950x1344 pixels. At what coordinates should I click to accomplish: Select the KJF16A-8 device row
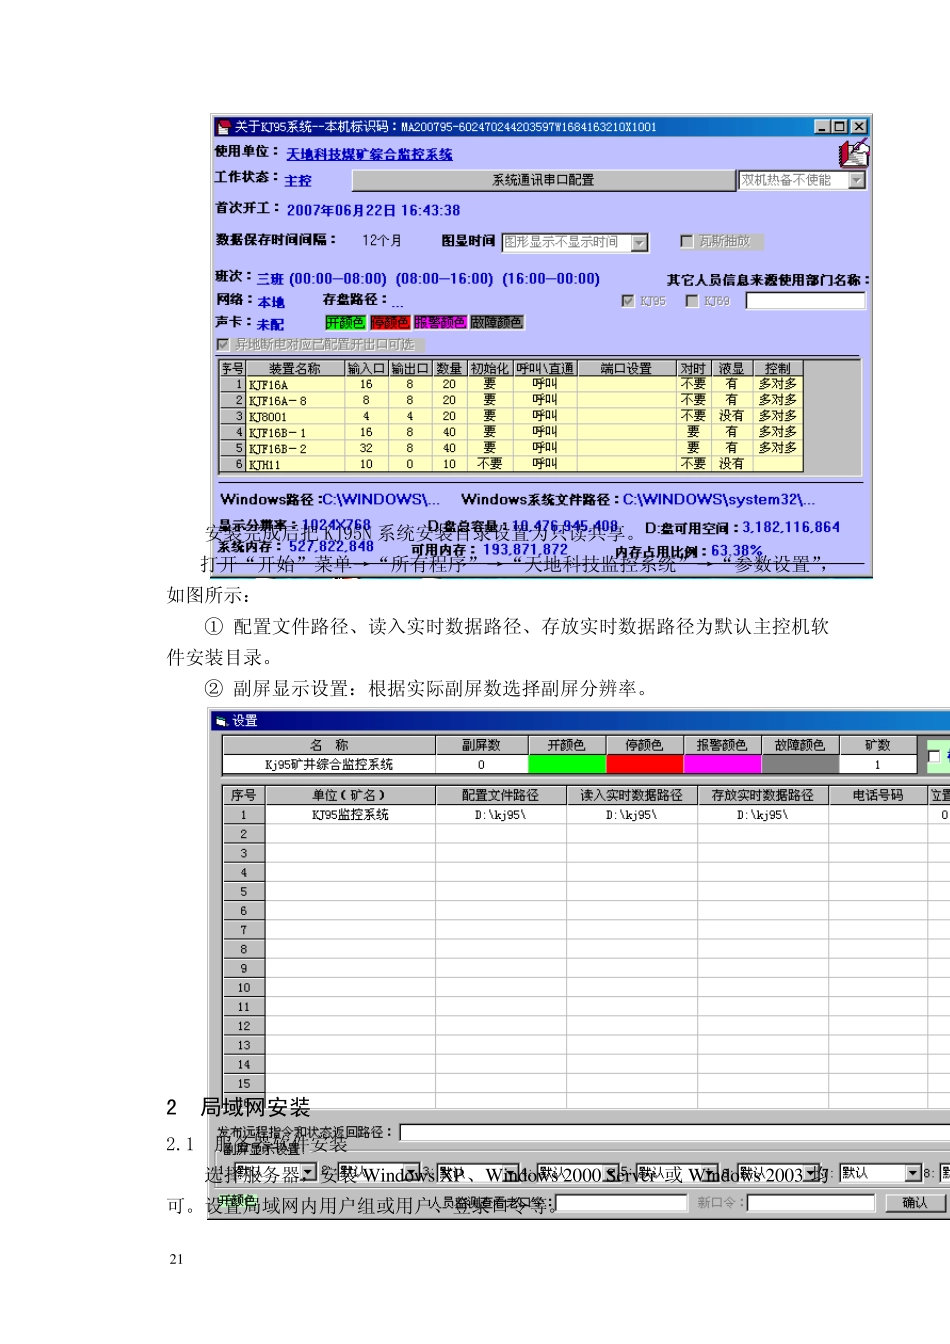pos(510,400)
